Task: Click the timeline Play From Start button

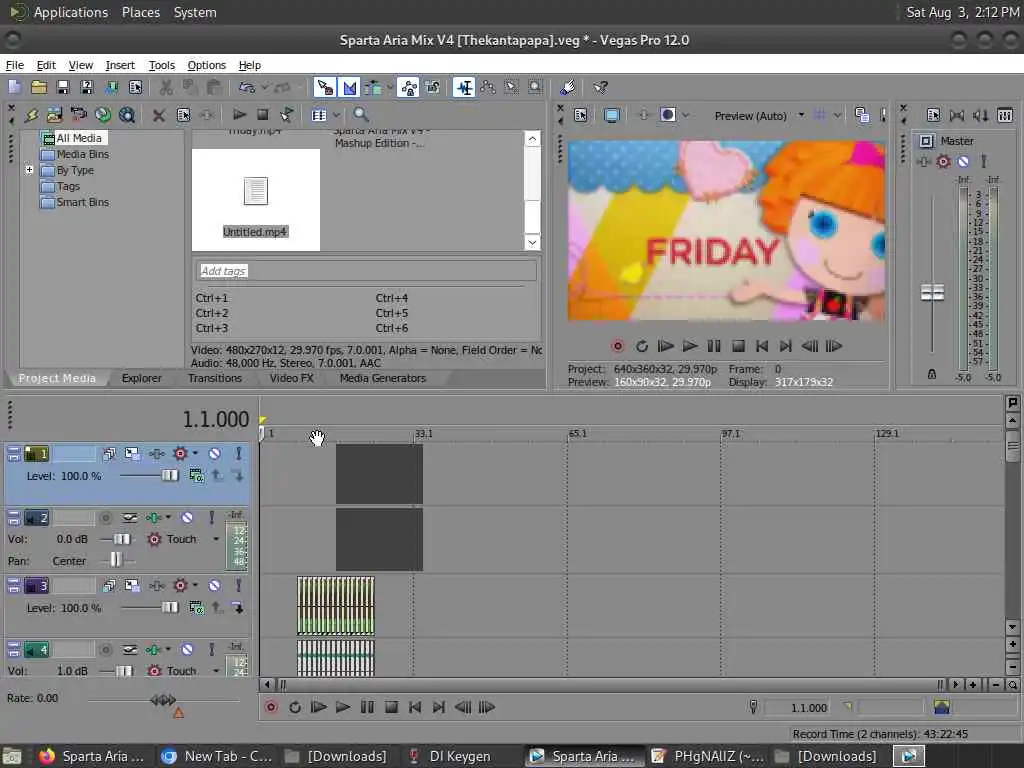Action: [x=318, y=707]
